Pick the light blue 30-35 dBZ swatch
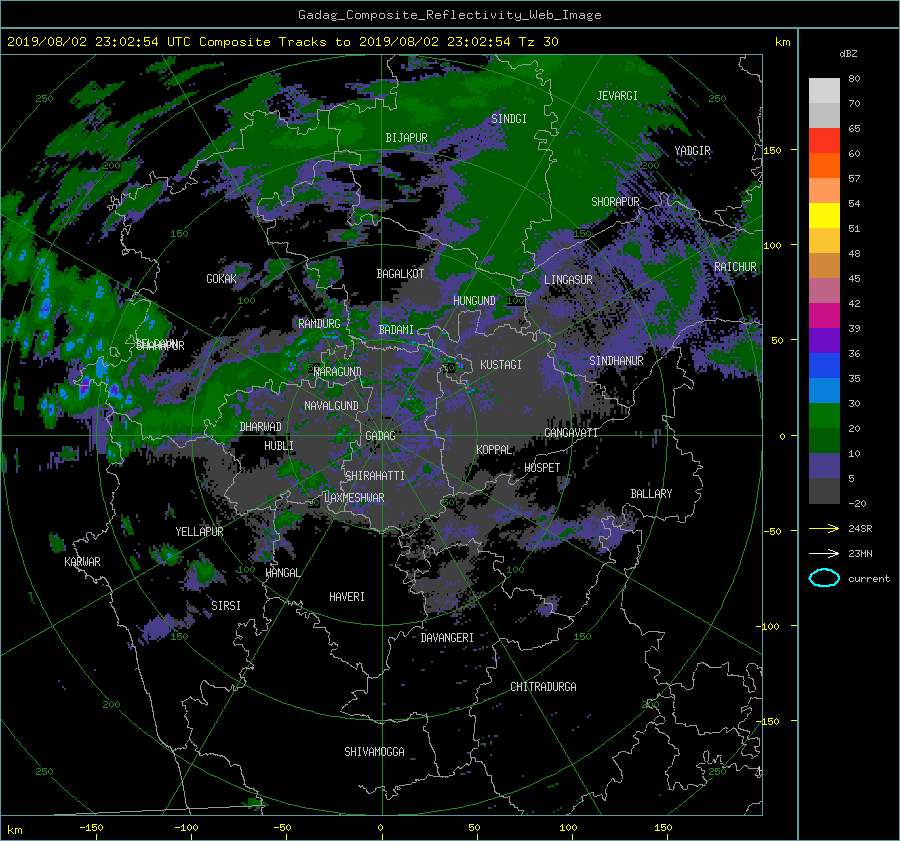The height and width of the screenshot is (841, 900). (x=824, y=391)
